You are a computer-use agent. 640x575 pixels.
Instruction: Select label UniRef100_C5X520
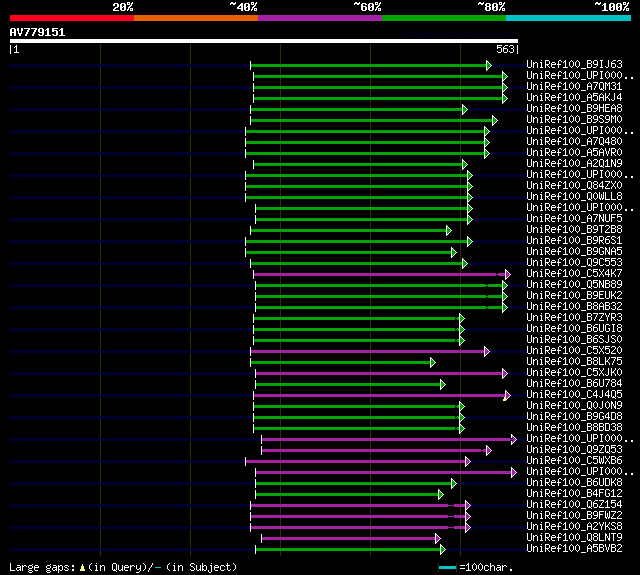(x=574, y=351)
